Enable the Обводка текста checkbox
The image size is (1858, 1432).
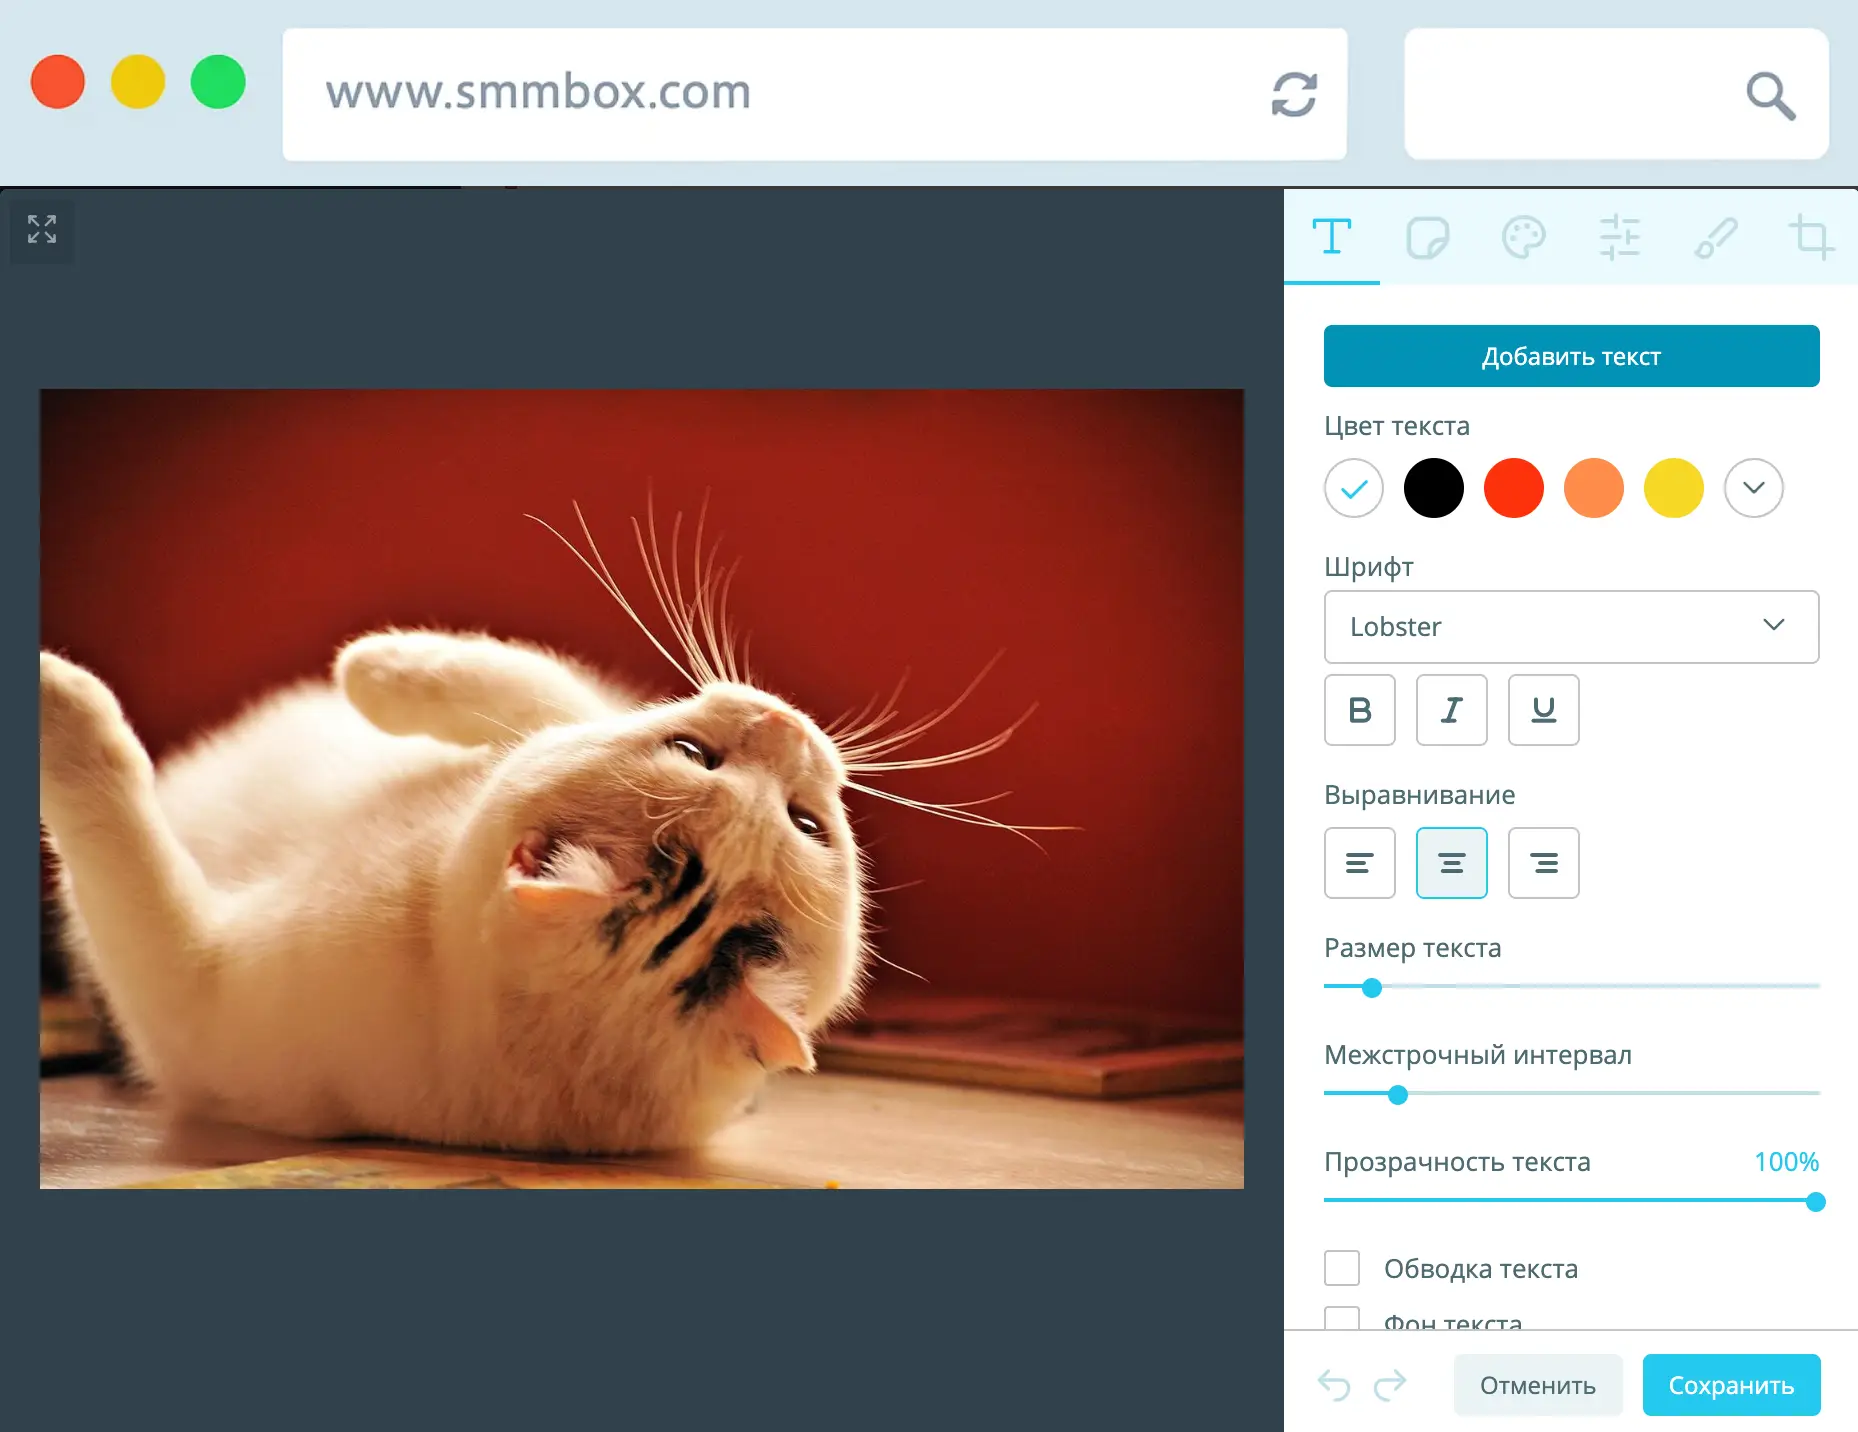[x=1342, y=1268]
